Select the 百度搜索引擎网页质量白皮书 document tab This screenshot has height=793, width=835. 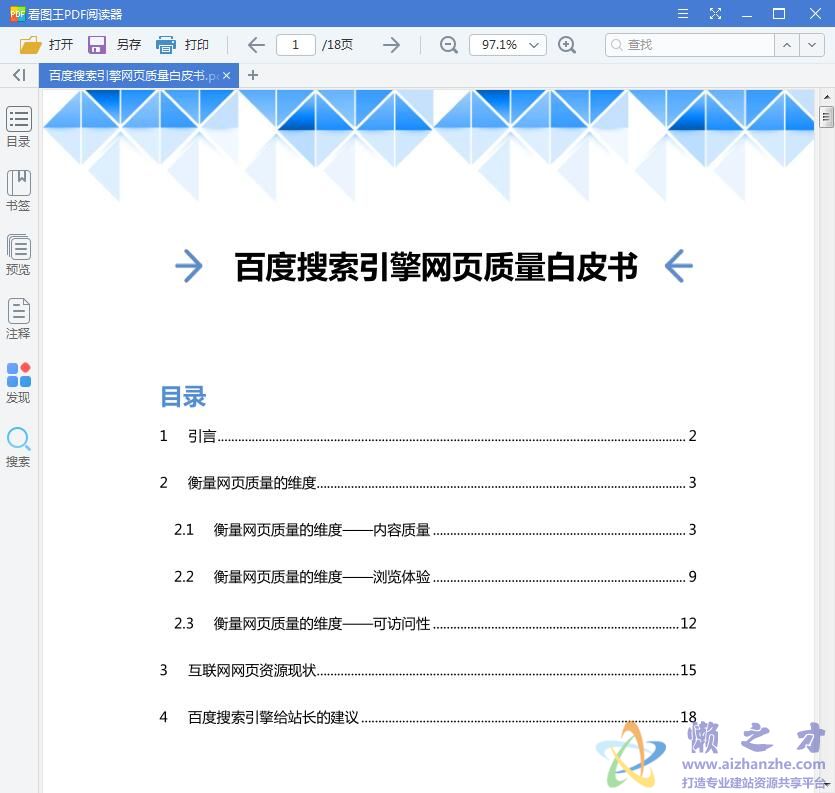pos(130,75)
